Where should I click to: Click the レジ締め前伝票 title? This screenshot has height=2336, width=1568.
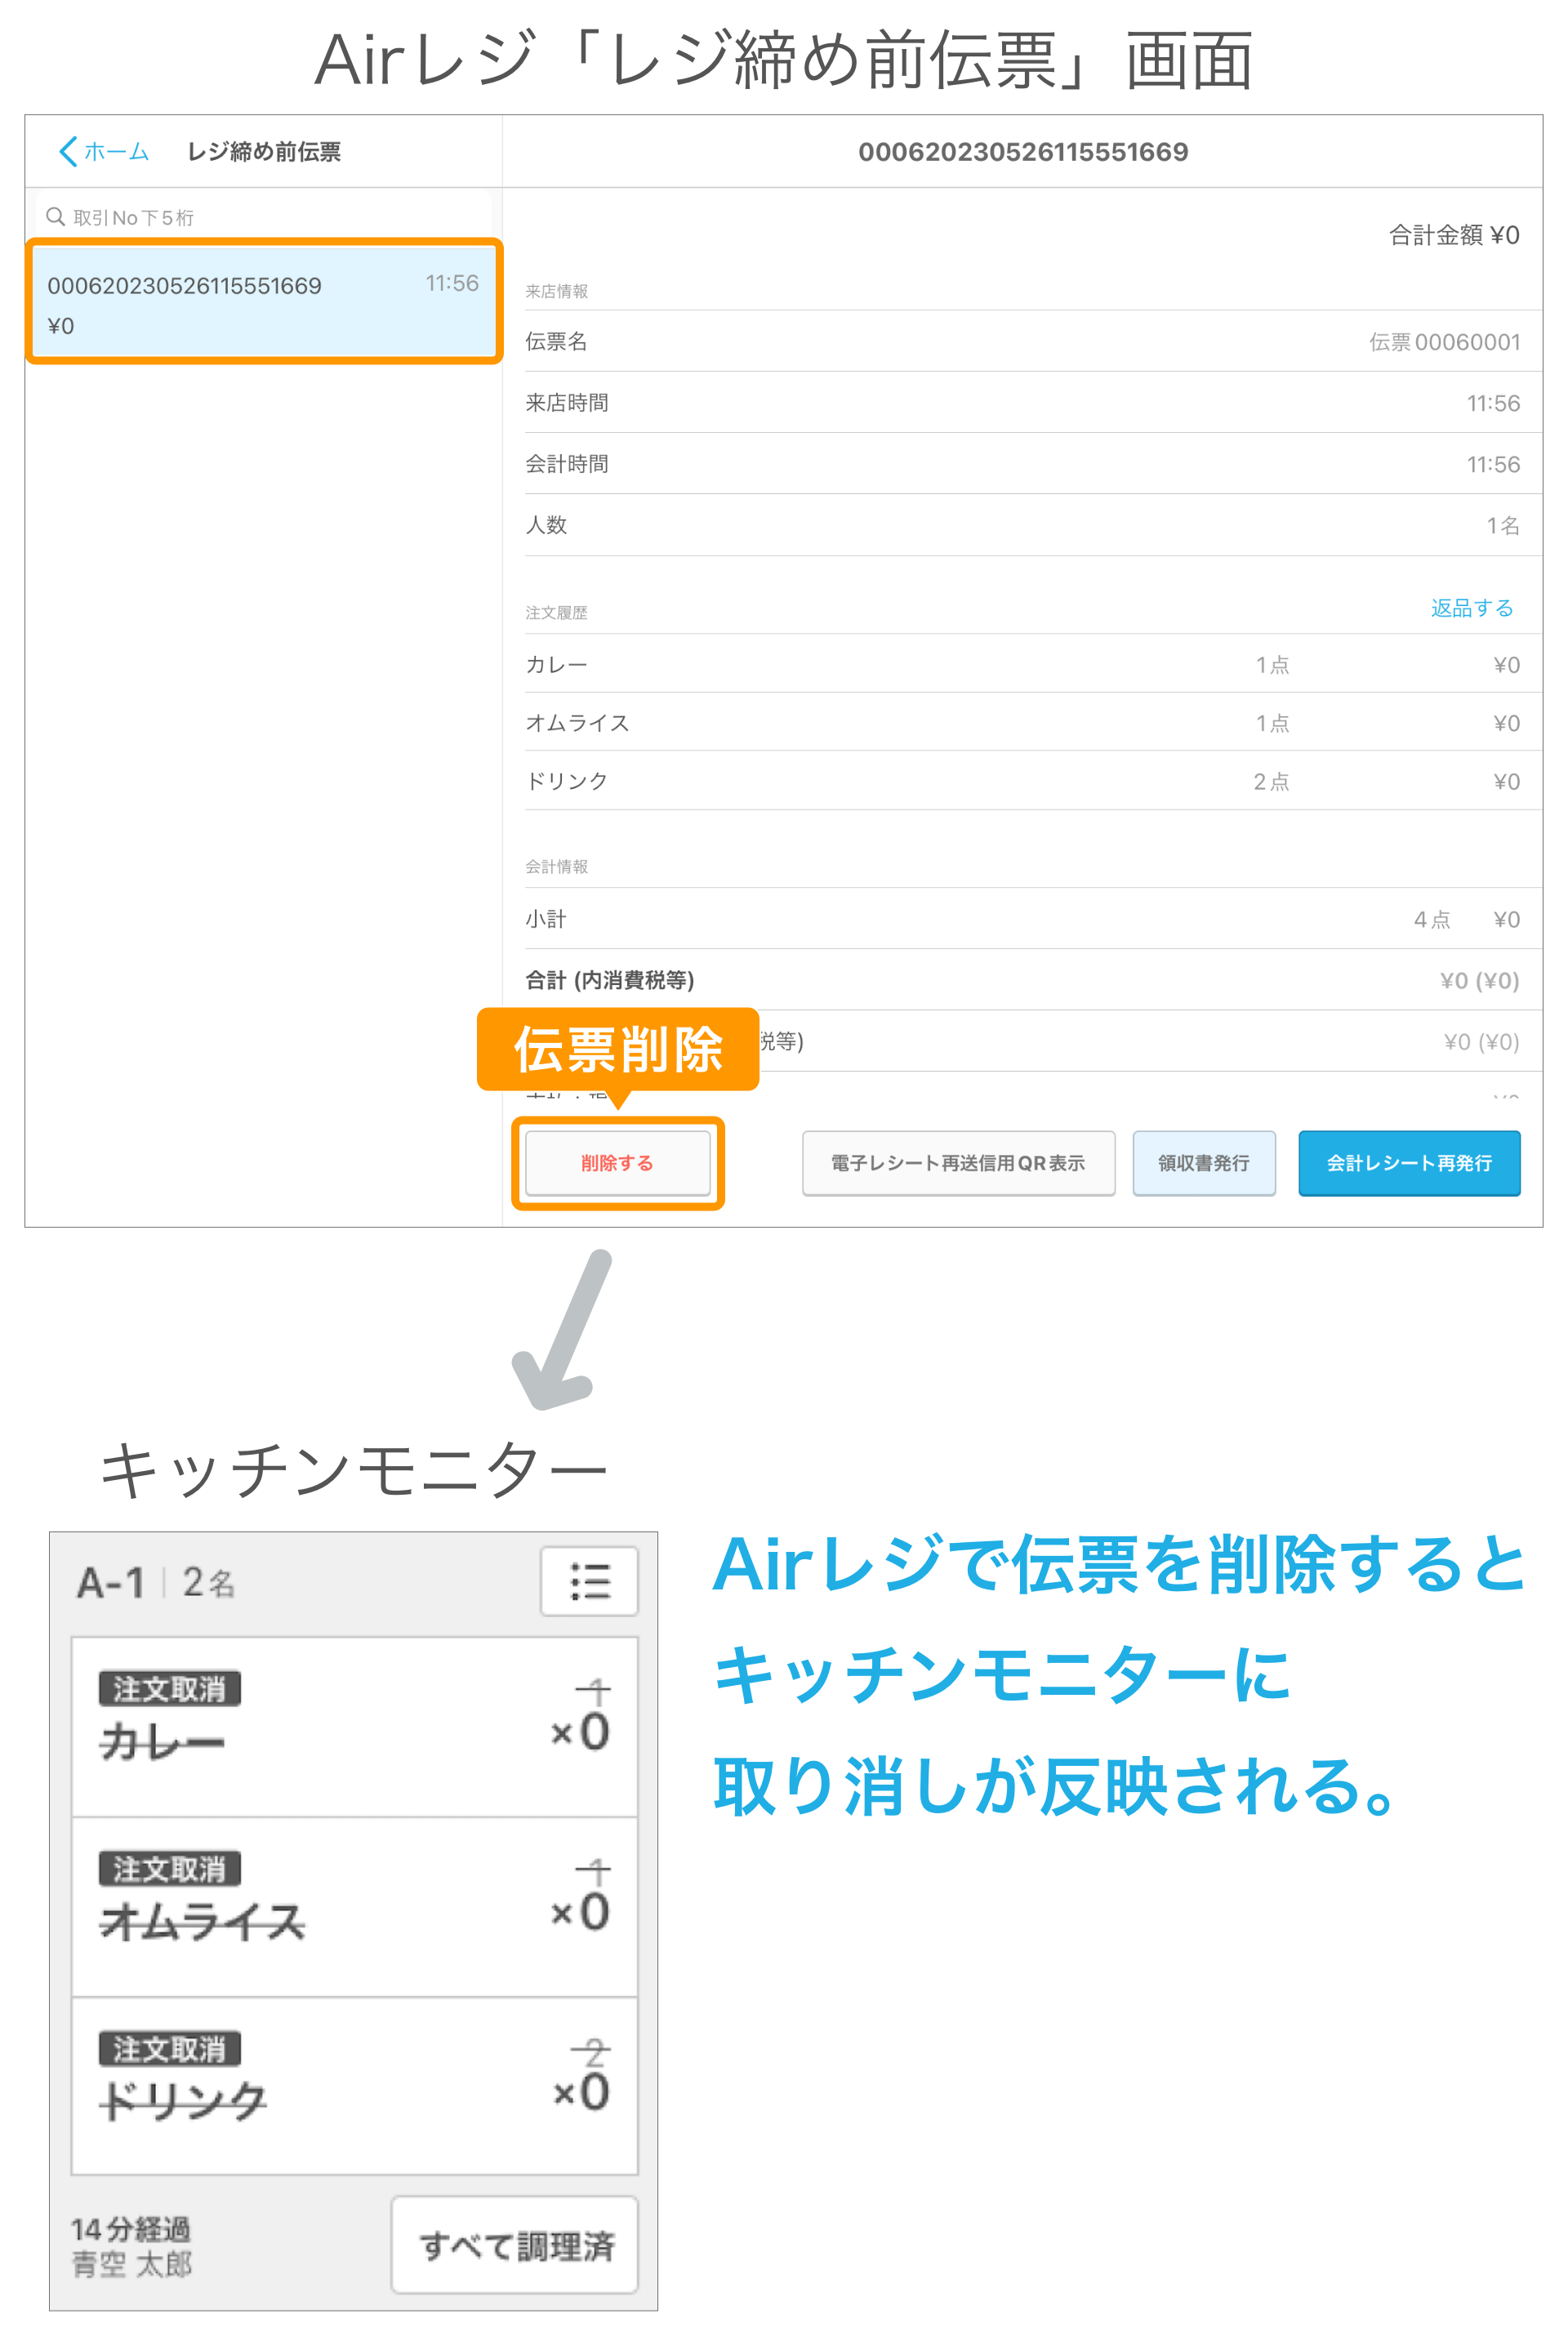pyautogui.click(x=264, y=152)
